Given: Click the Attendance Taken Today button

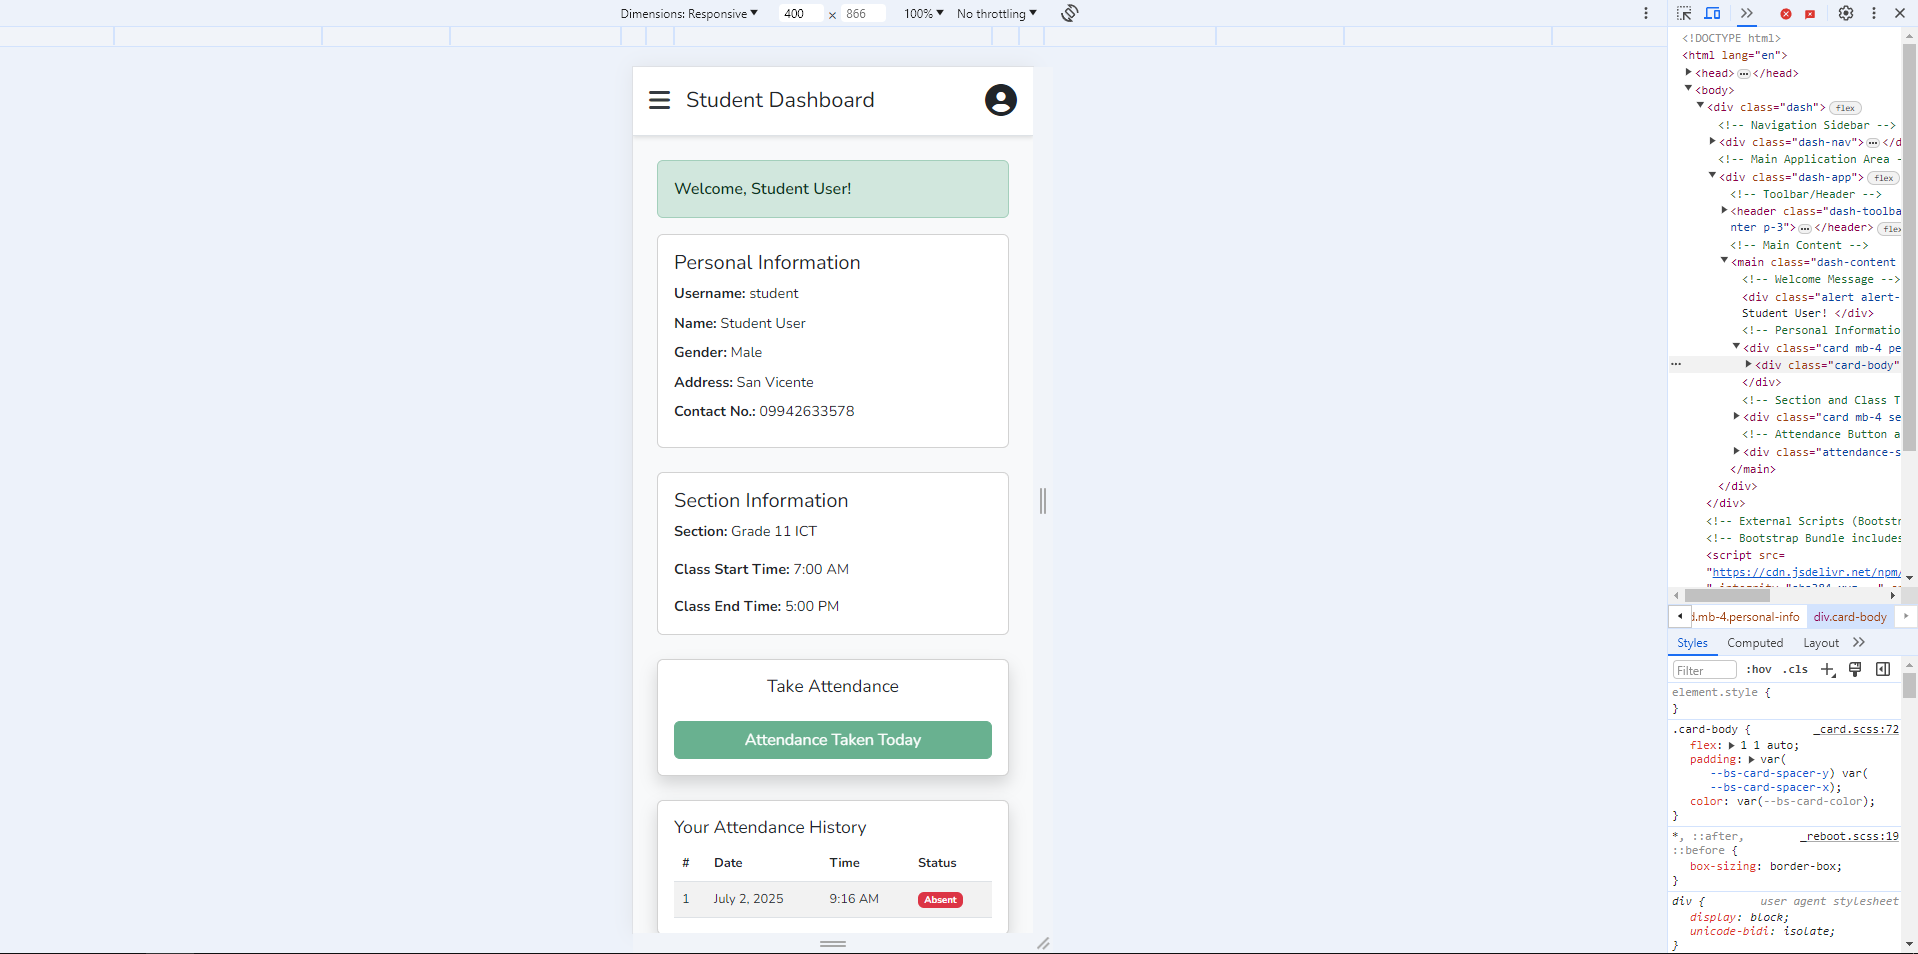Looking at the screenshot, I should [832, 740].
